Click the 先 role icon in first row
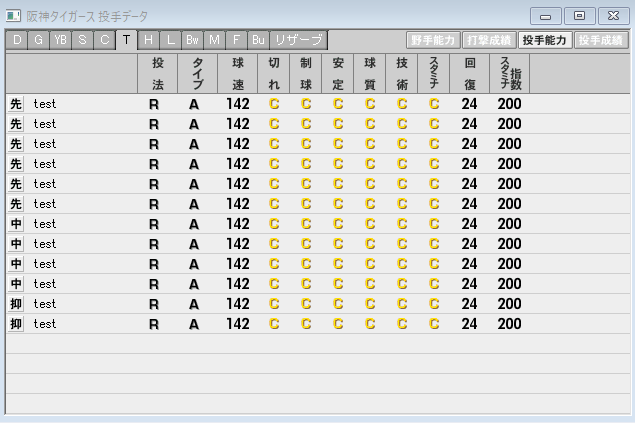Viewport: 635px width, 423px height. pyautogui.click(x=16, y=104)
